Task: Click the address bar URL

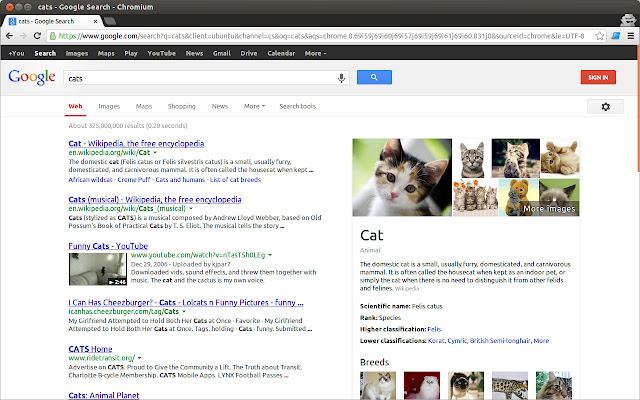Action: [321, 36]
